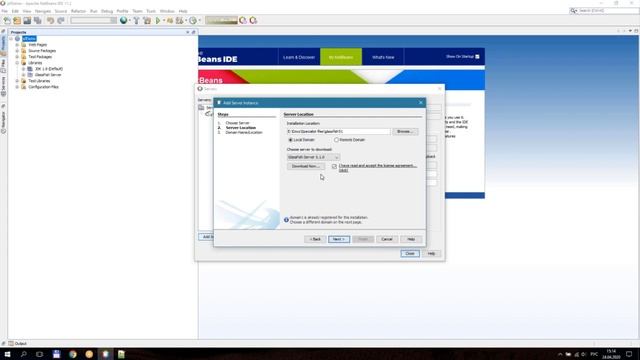640x360 pixels.
Task: Click the Build Project hammer icon
Action: (137, 20)
